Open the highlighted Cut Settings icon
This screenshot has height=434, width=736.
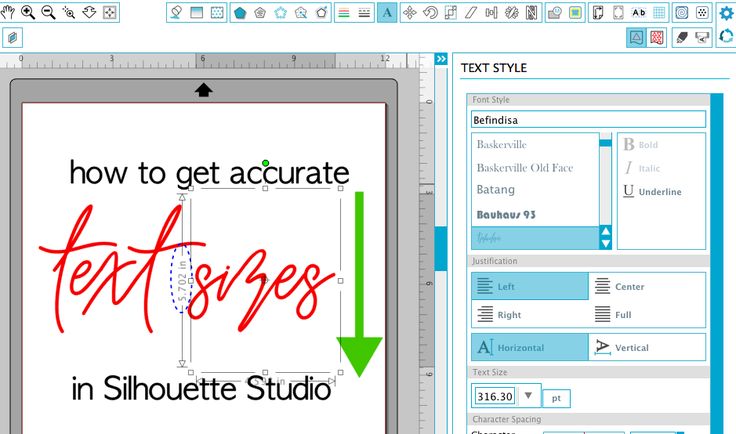click(x=636, y=38)
